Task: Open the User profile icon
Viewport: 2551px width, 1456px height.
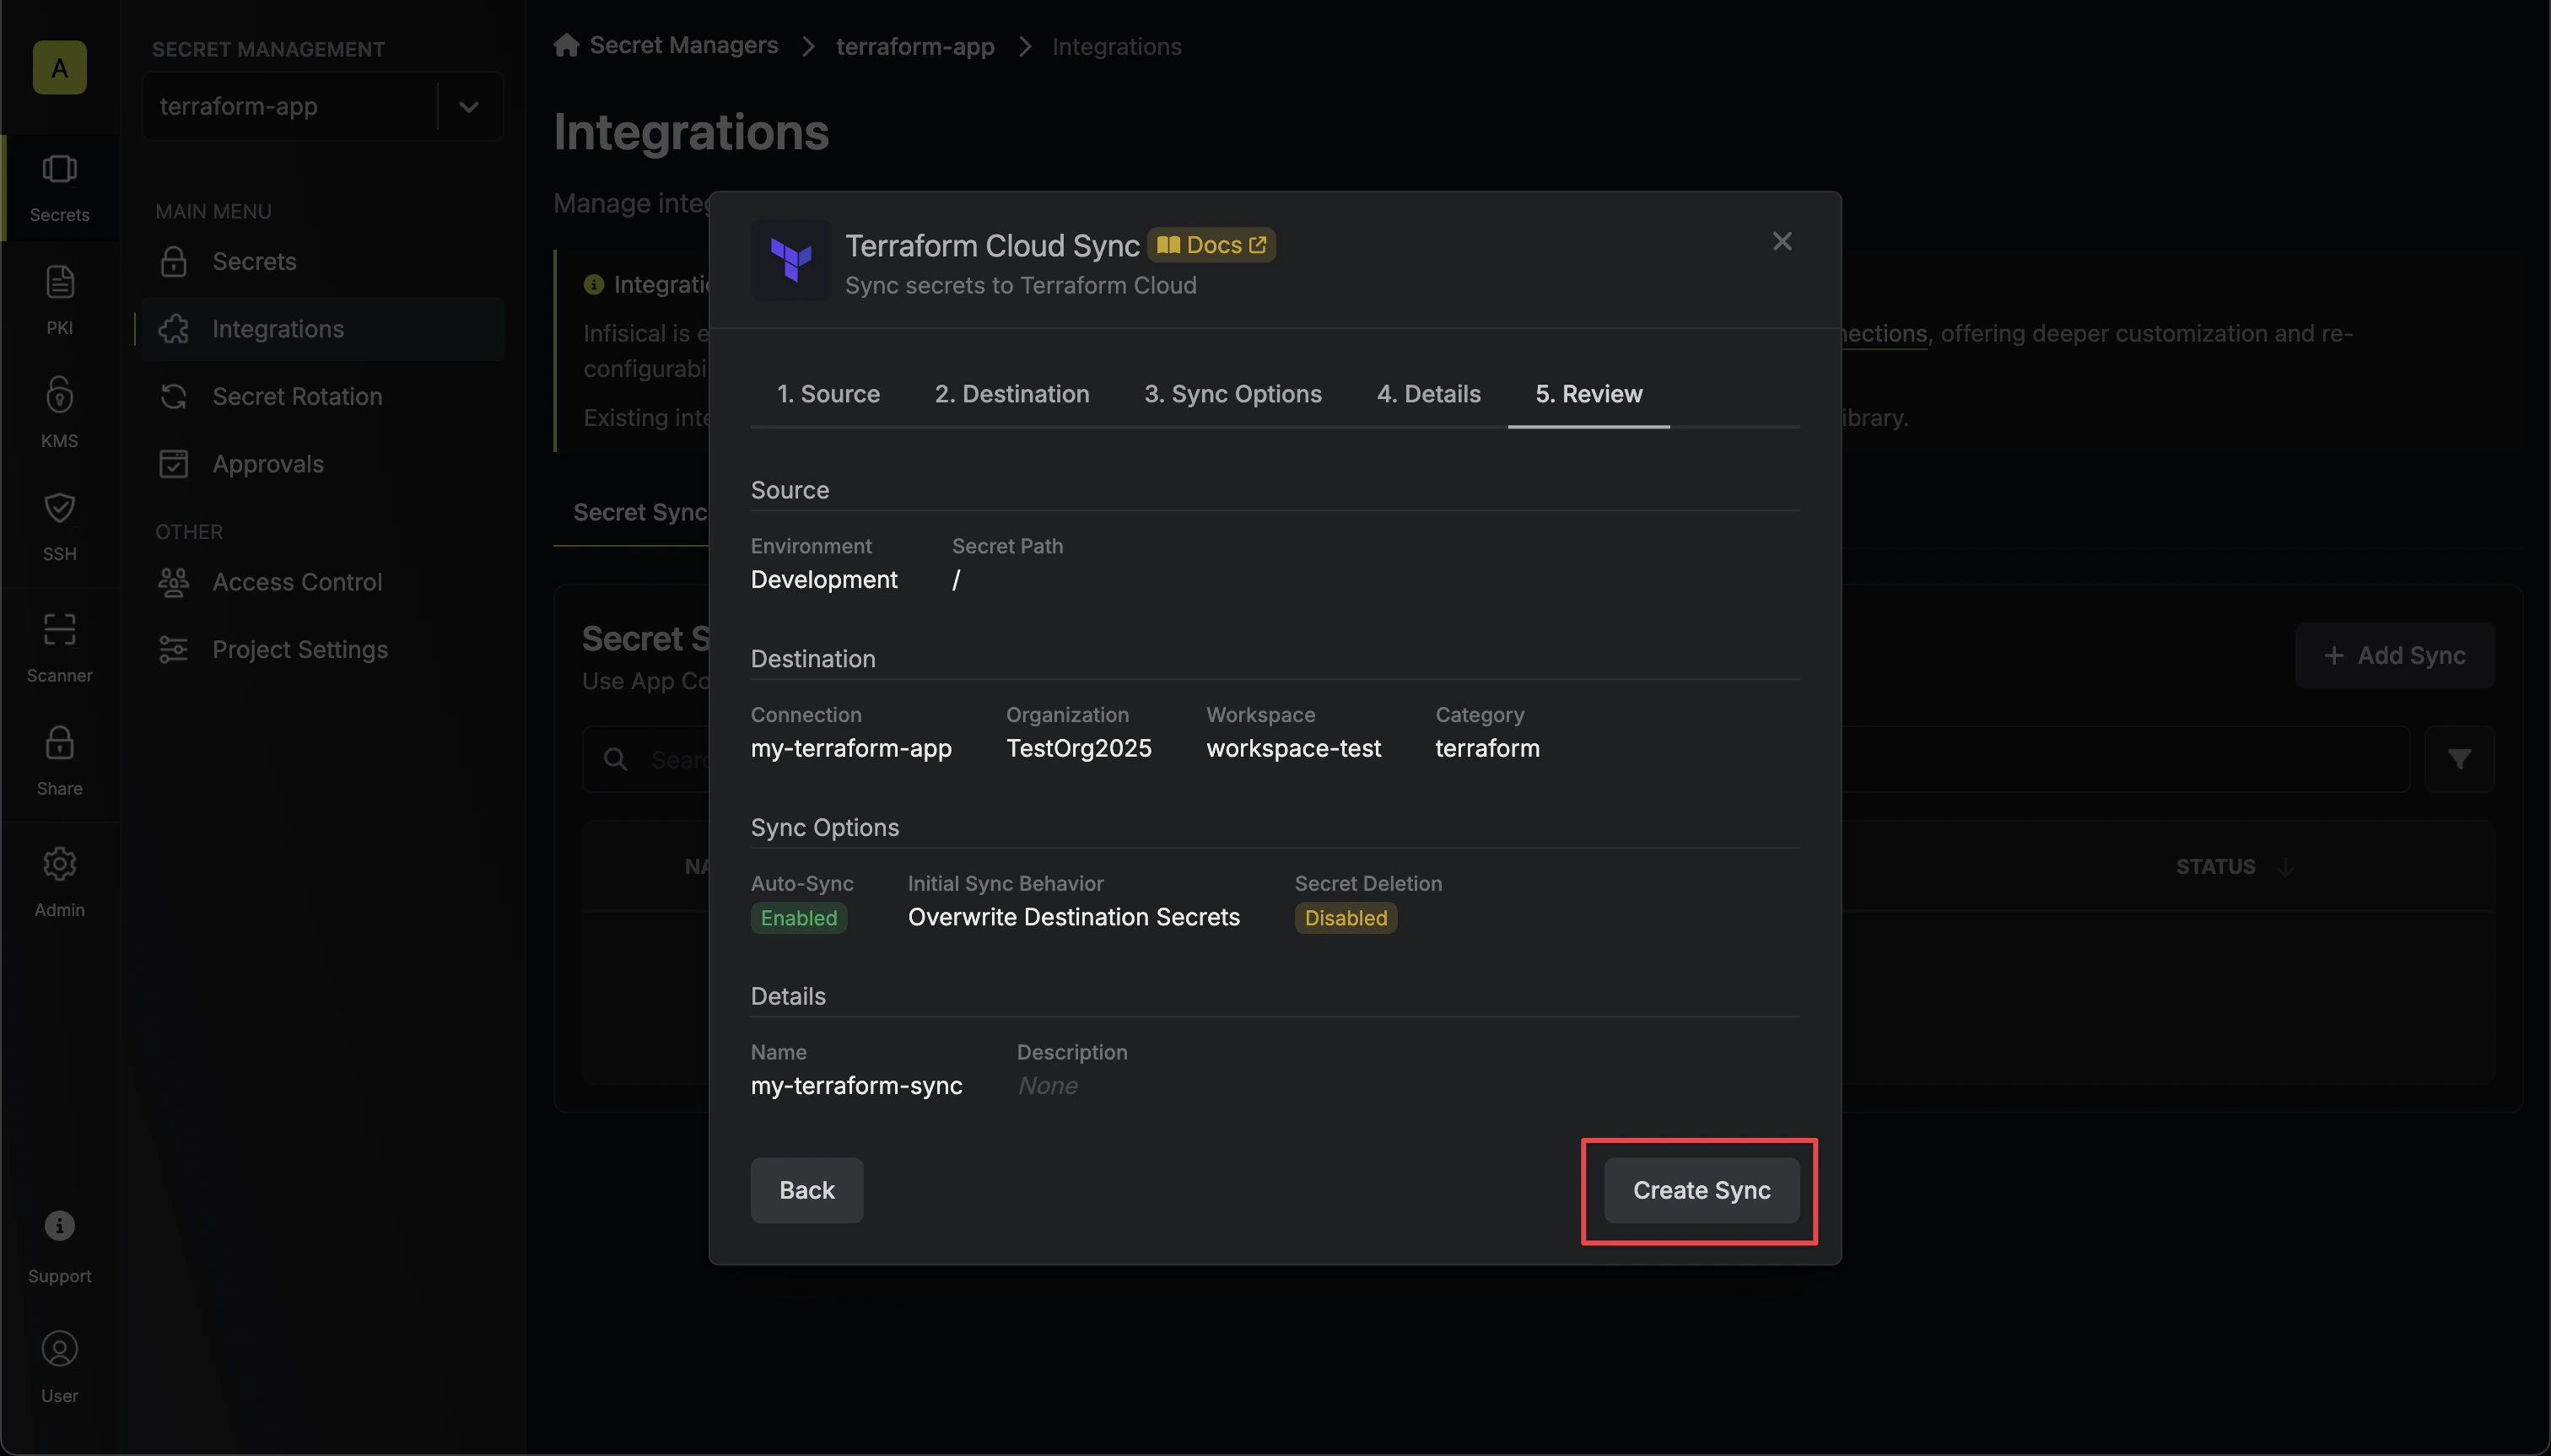Action: (59, 1367)
